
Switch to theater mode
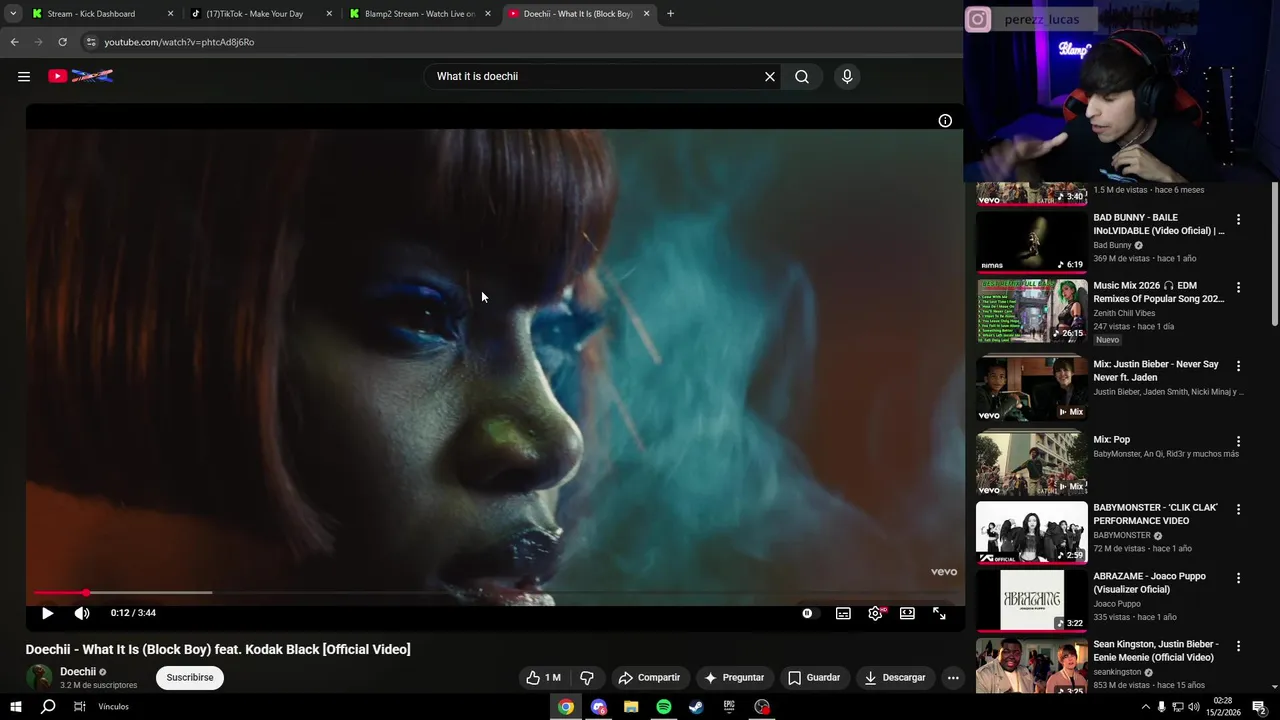click(907, 613)
